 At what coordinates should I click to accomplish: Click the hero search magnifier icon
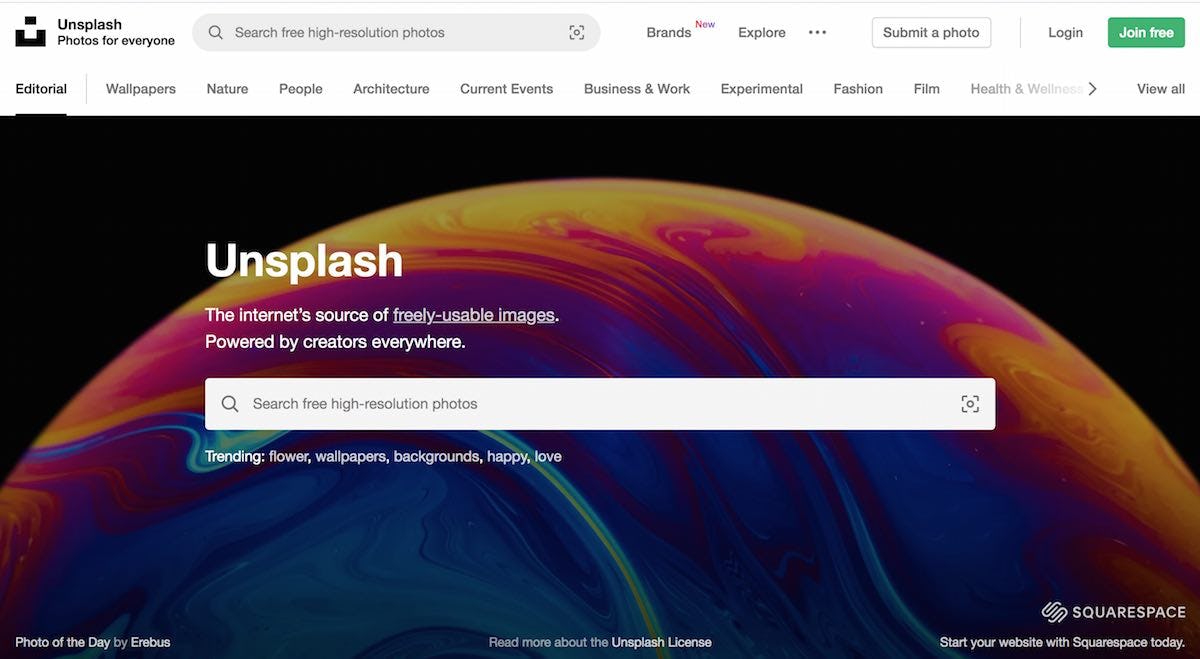pyautogui.click(x=230, y=404)
